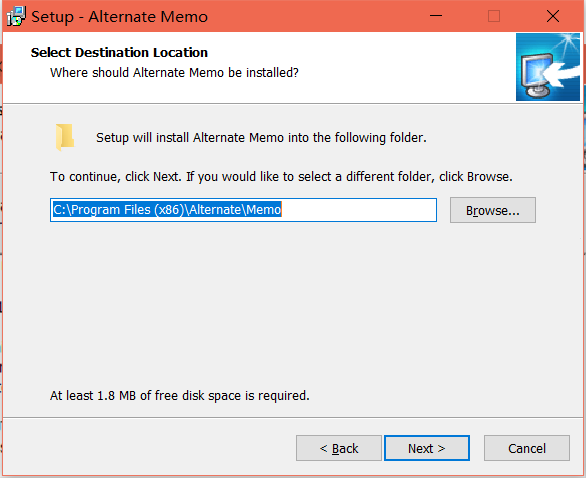The width and height of the screenshot is (586, 478).
Task: Close the Setup window
Action: coord(553,16)
